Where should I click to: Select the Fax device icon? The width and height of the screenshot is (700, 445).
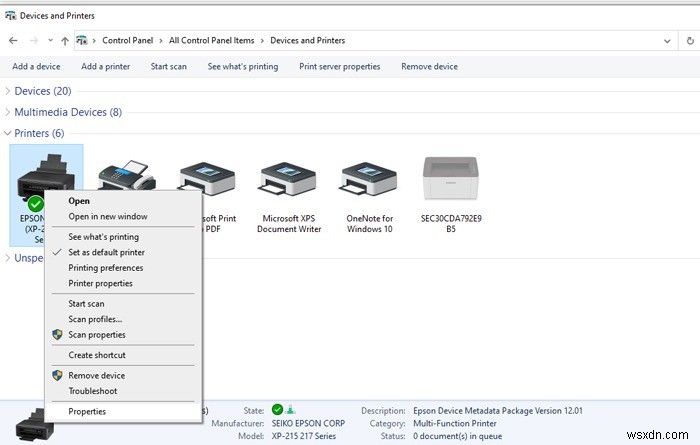click(x=125, y=172)
